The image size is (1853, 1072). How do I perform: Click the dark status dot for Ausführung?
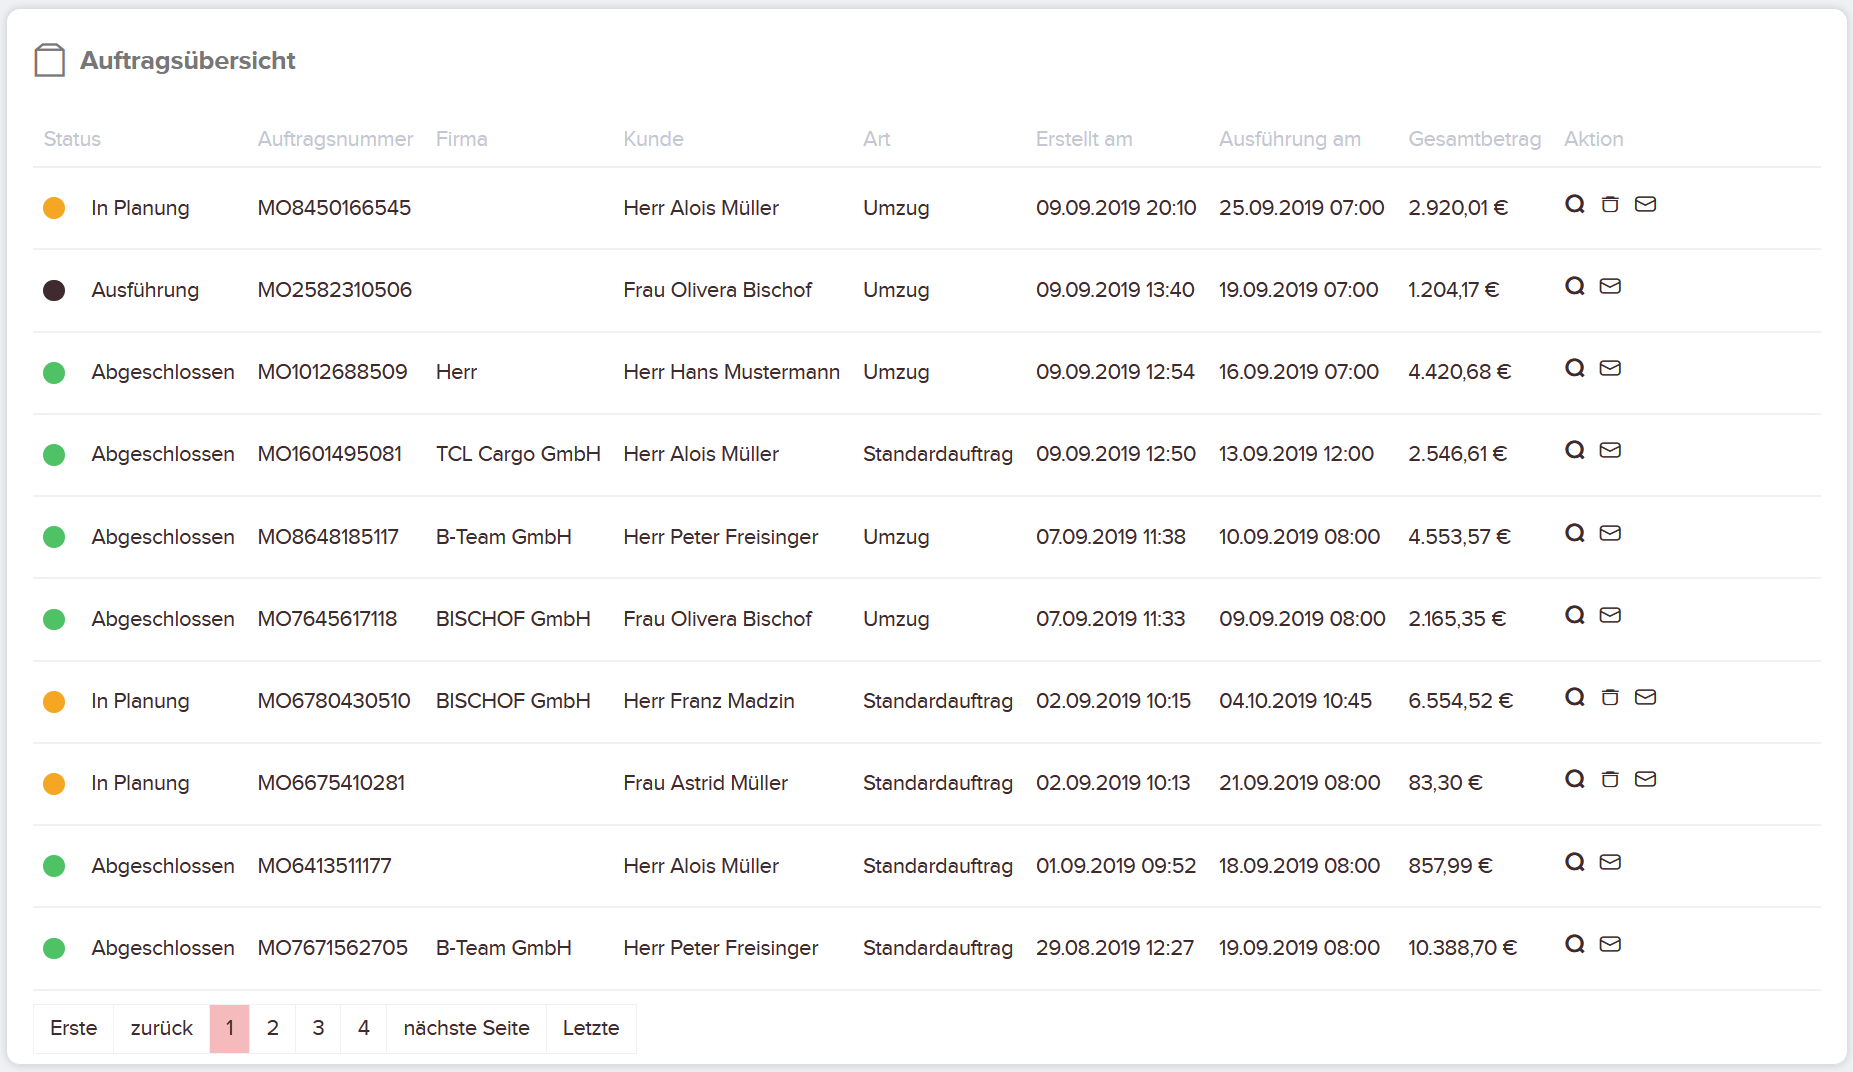54,290
